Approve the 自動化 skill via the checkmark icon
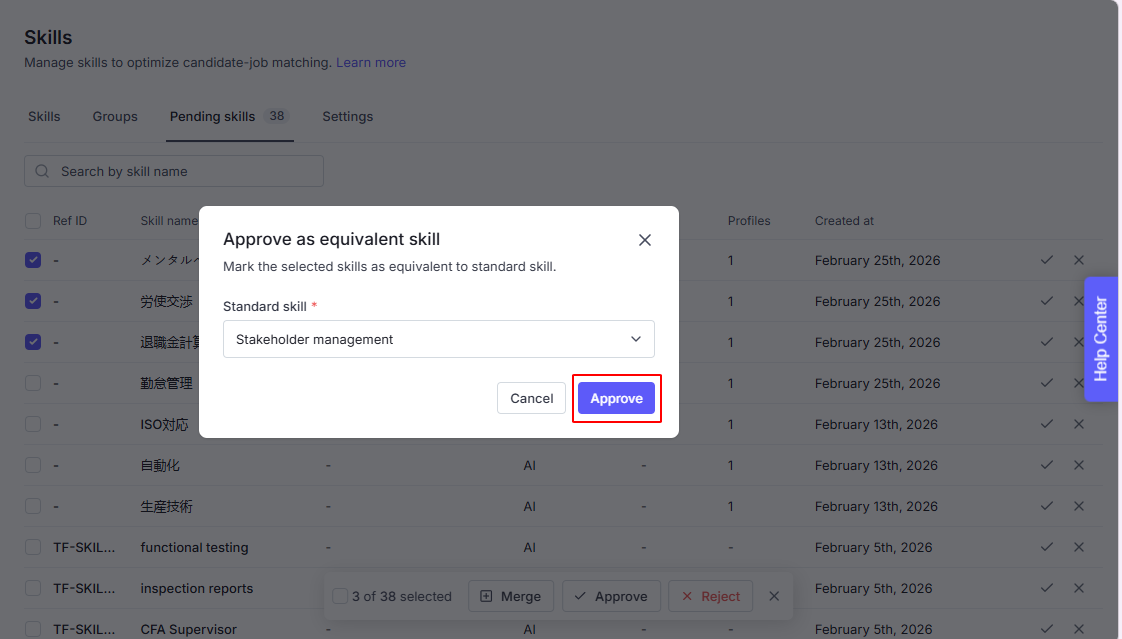This screenshot has width=1122, height=639. coord(1047,465)
